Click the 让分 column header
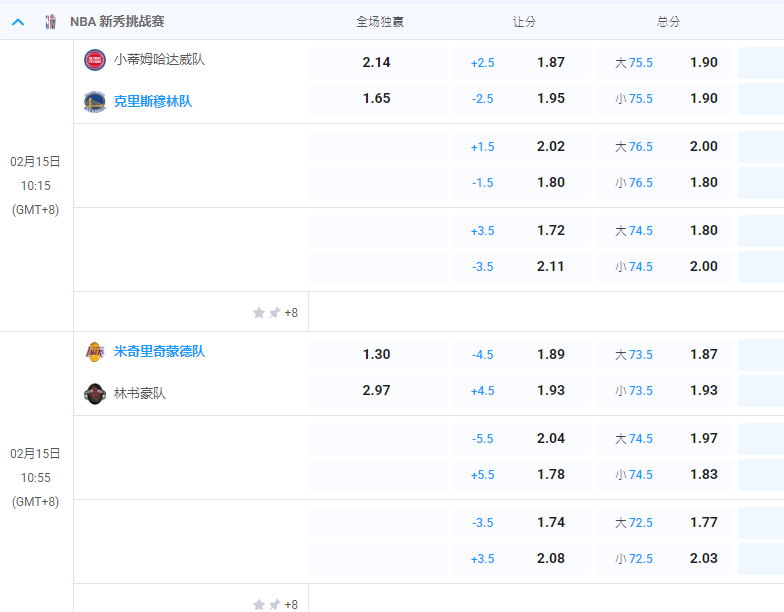784x612 pixels. tap(524, 22)
